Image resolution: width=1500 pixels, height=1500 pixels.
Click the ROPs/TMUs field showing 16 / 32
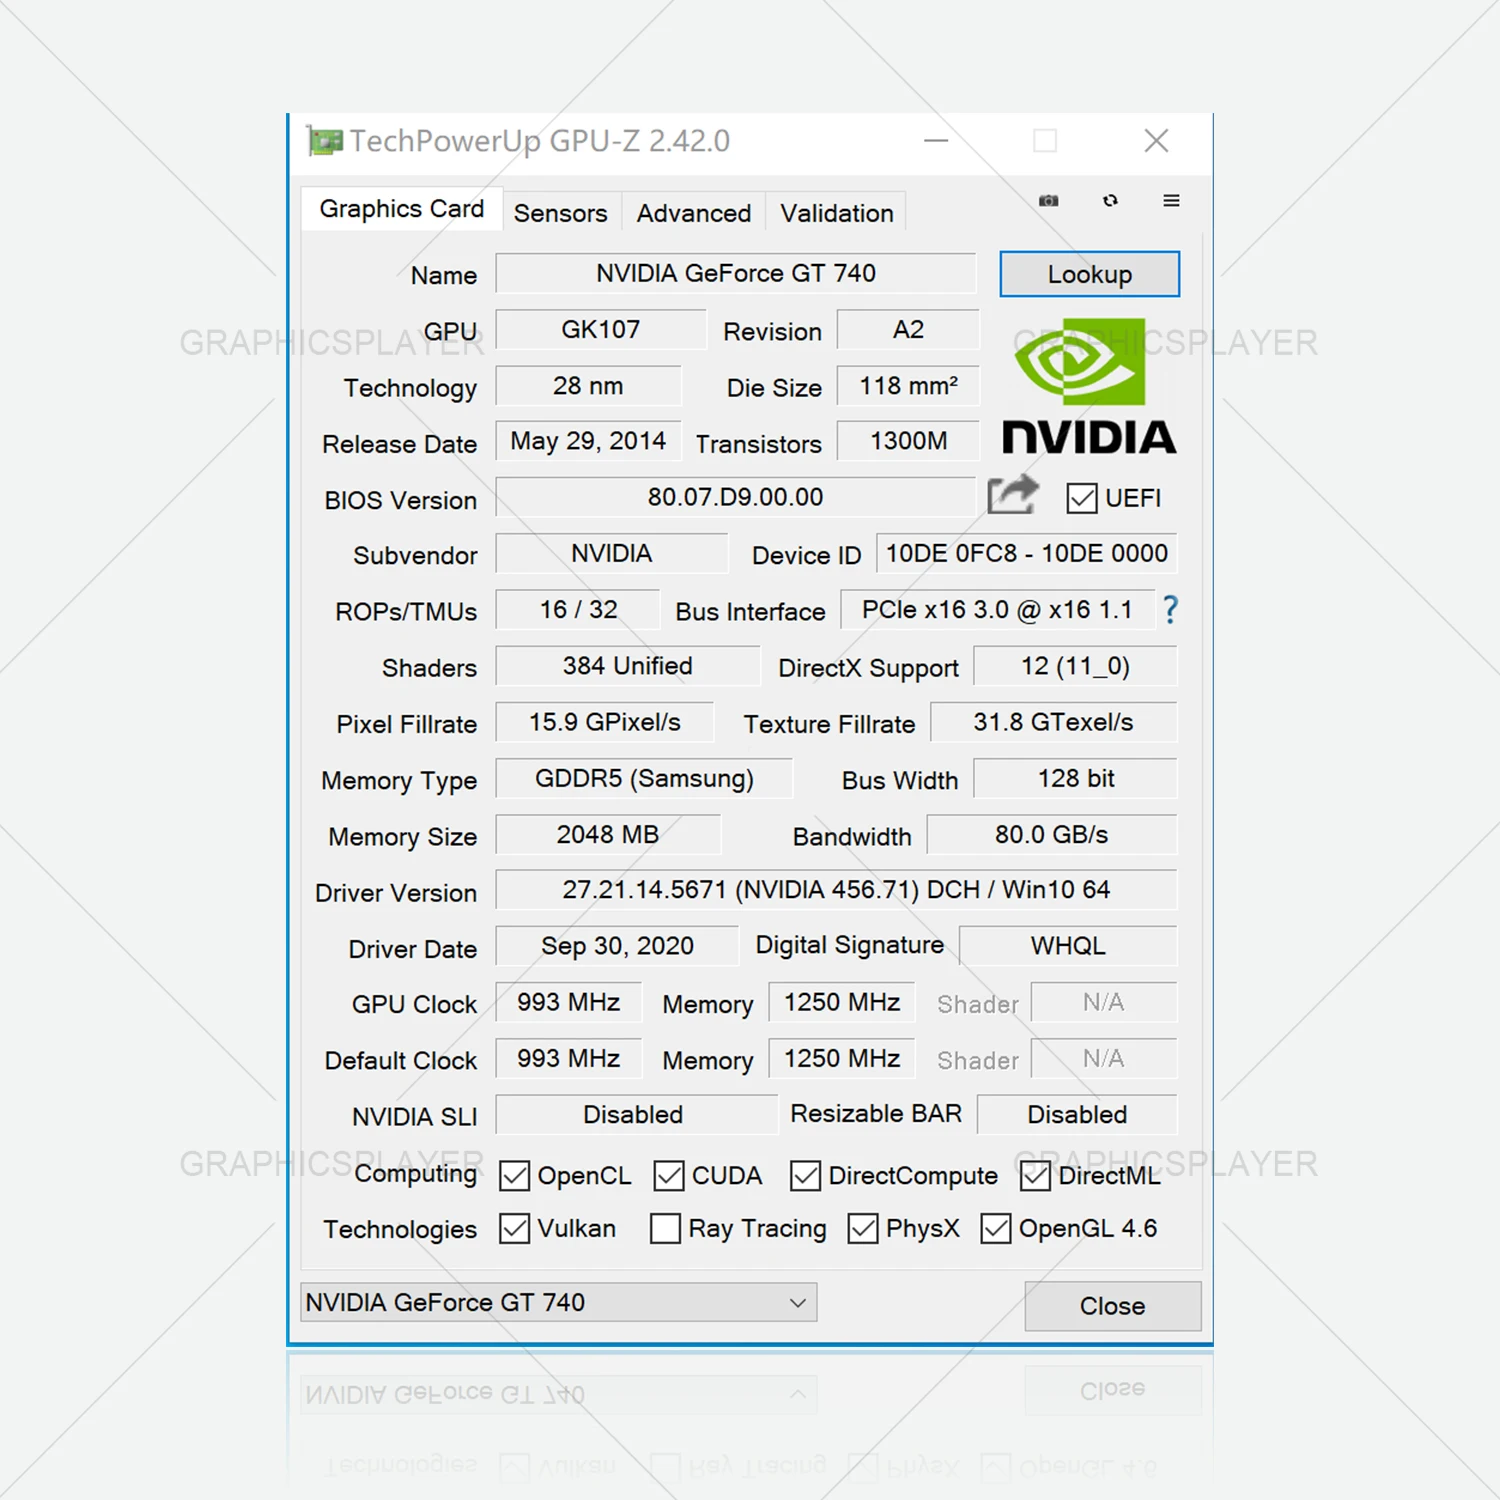(578, 610)
